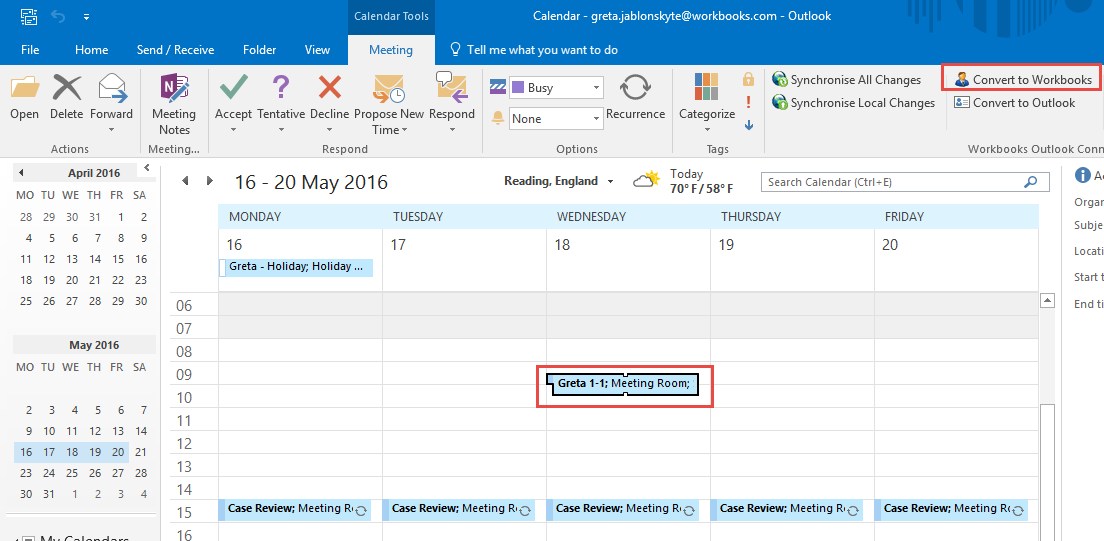Select 18 in May 2016 mini calendar

(x=70, y=452)
